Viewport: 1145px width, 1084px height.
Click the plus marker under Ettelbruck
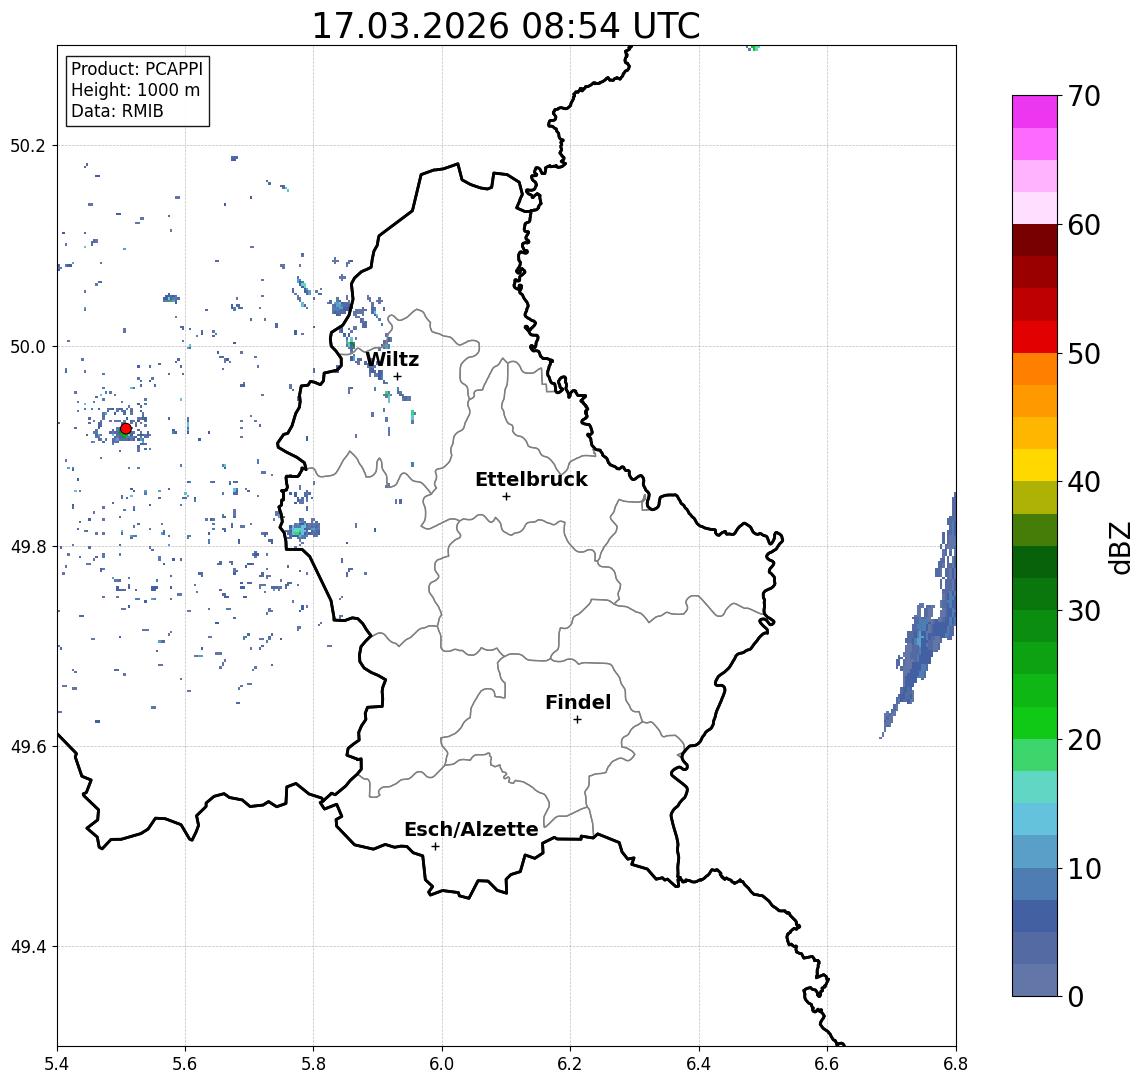(506, 497)
